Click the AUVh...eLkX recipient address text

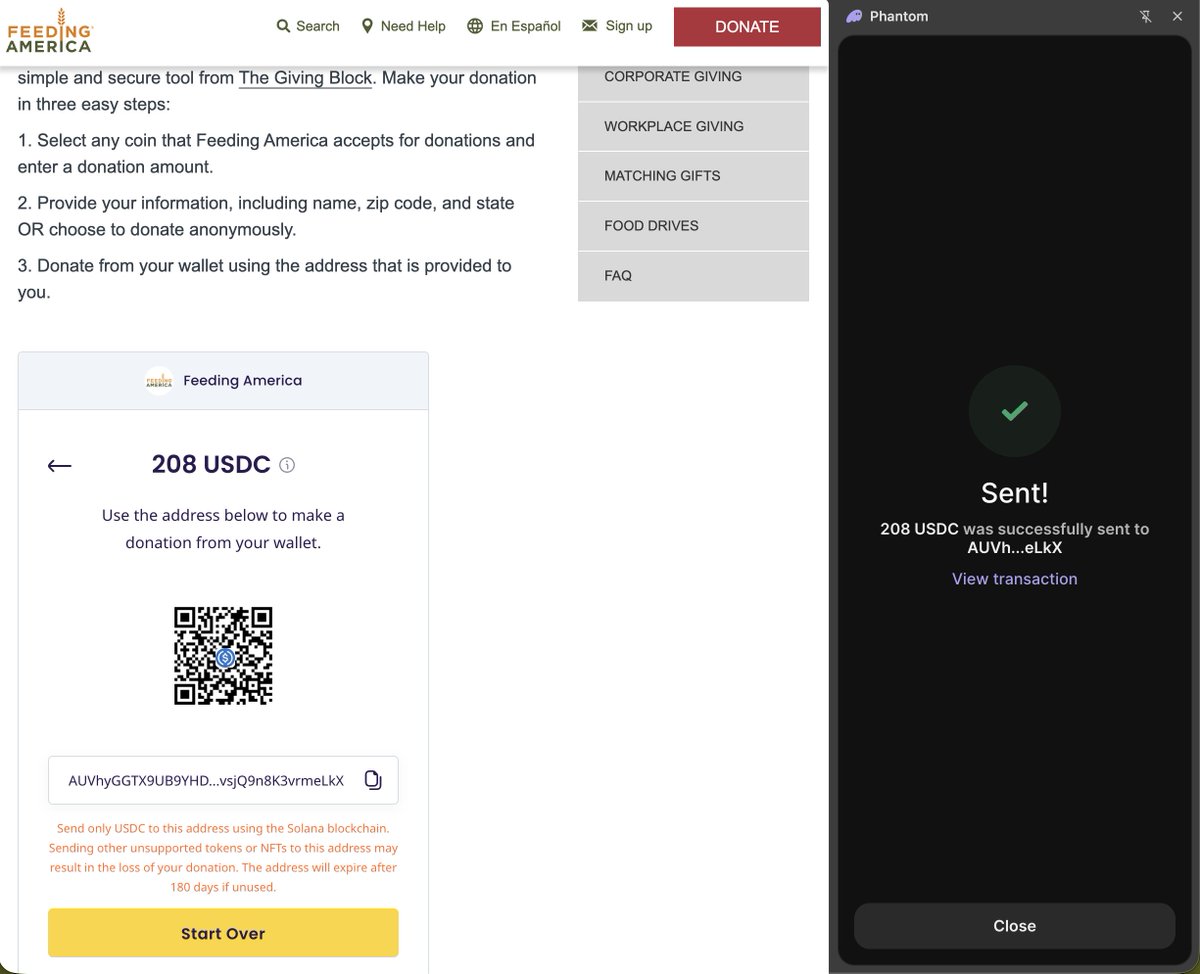click(1015, 548)
